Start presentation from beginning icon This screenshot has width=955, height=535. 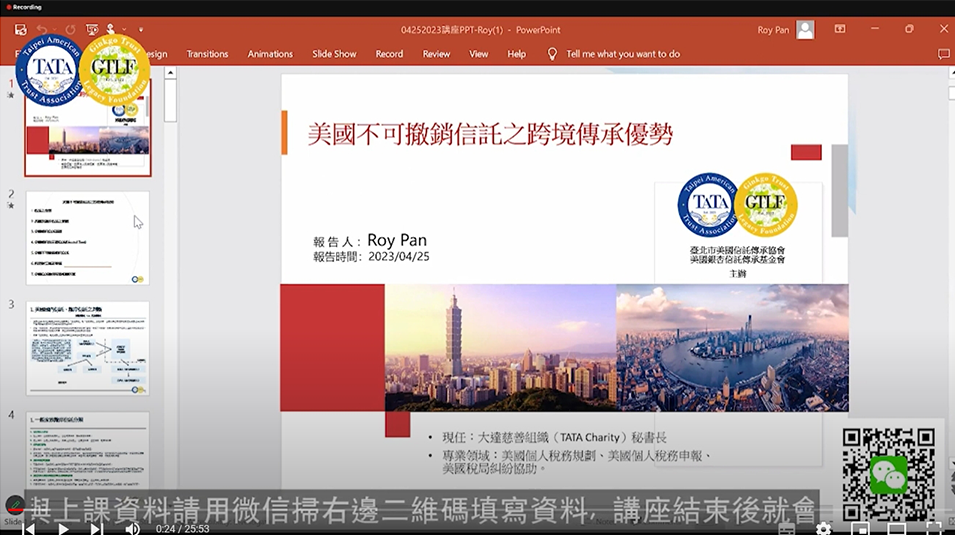(x=92, y=29)
